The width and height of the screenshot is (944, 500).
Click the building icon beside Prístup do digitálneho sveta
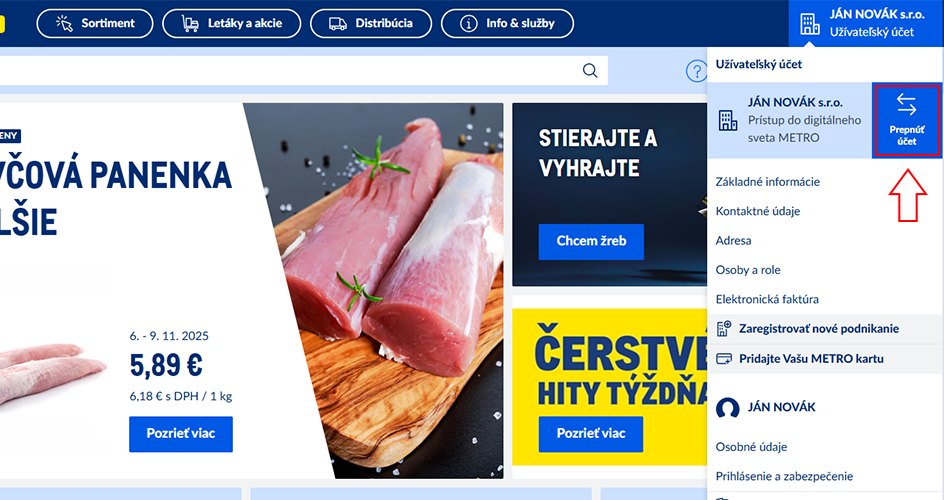pyautogui.click(x=728, y=120)
